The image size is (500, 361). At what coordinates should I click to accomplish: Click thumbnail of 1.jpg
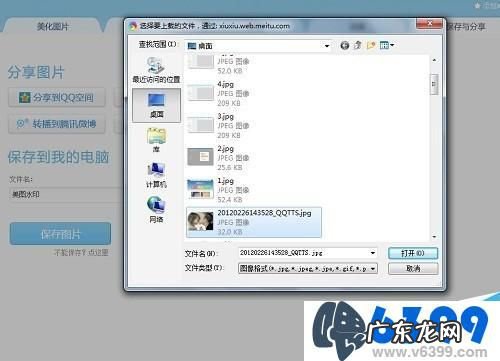[200, 189]
